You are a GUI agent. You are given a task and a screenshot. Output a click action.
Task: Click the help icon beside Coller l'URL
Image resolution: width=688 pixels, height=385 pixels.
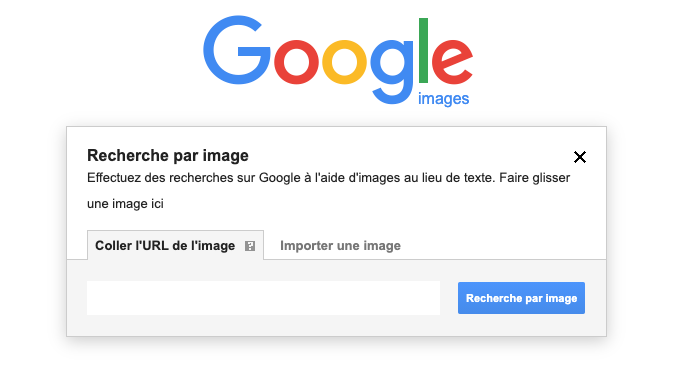250,246
